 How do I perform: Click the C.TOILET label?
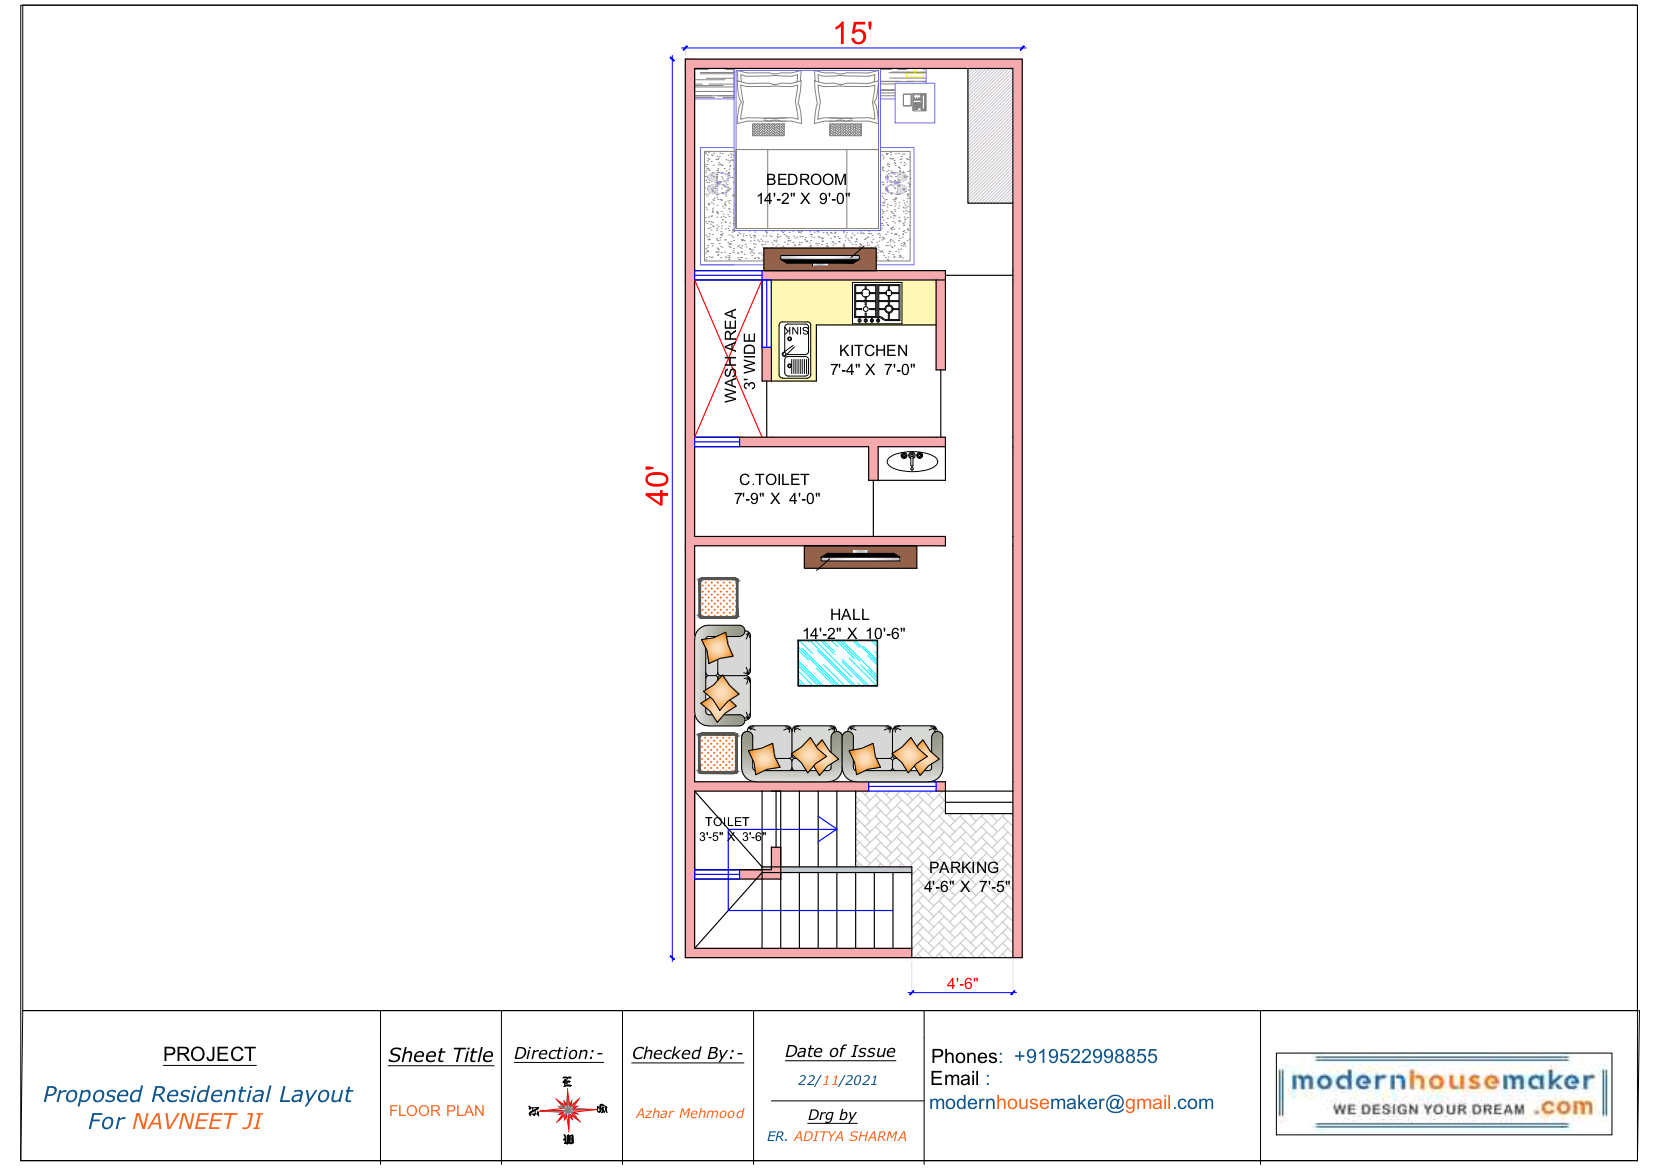pos(774,480)
